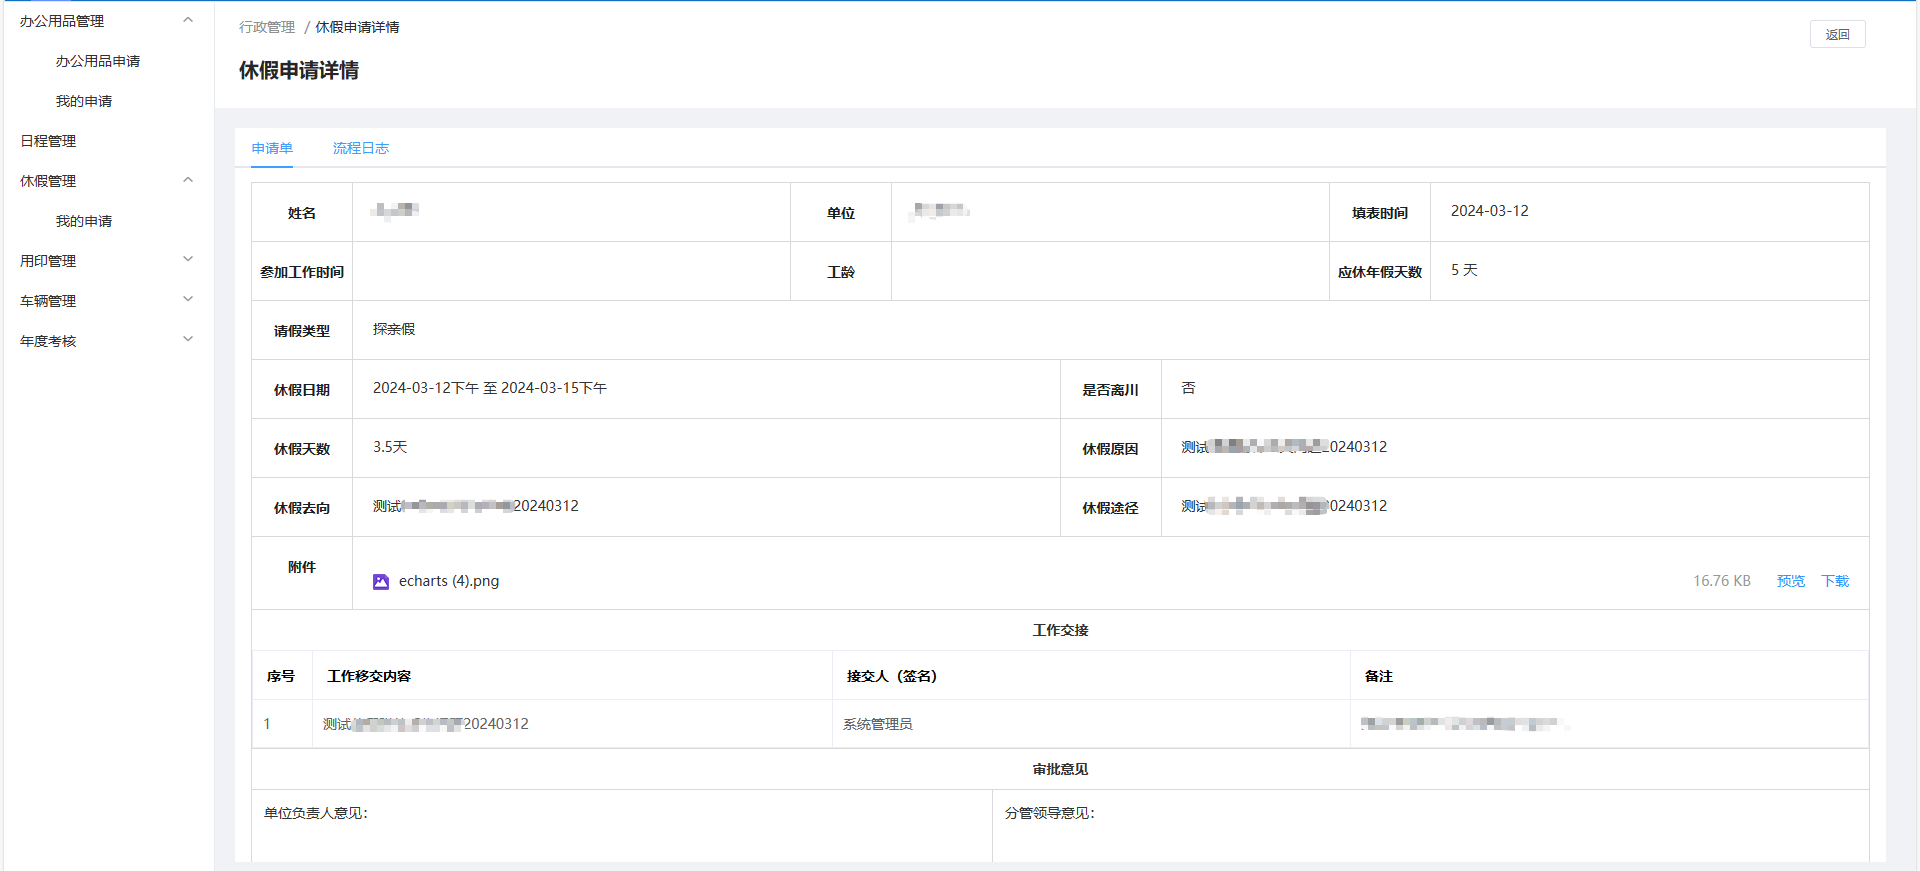
Task: Click the echarts (4).png image file icon
Action: click(381, 581)
